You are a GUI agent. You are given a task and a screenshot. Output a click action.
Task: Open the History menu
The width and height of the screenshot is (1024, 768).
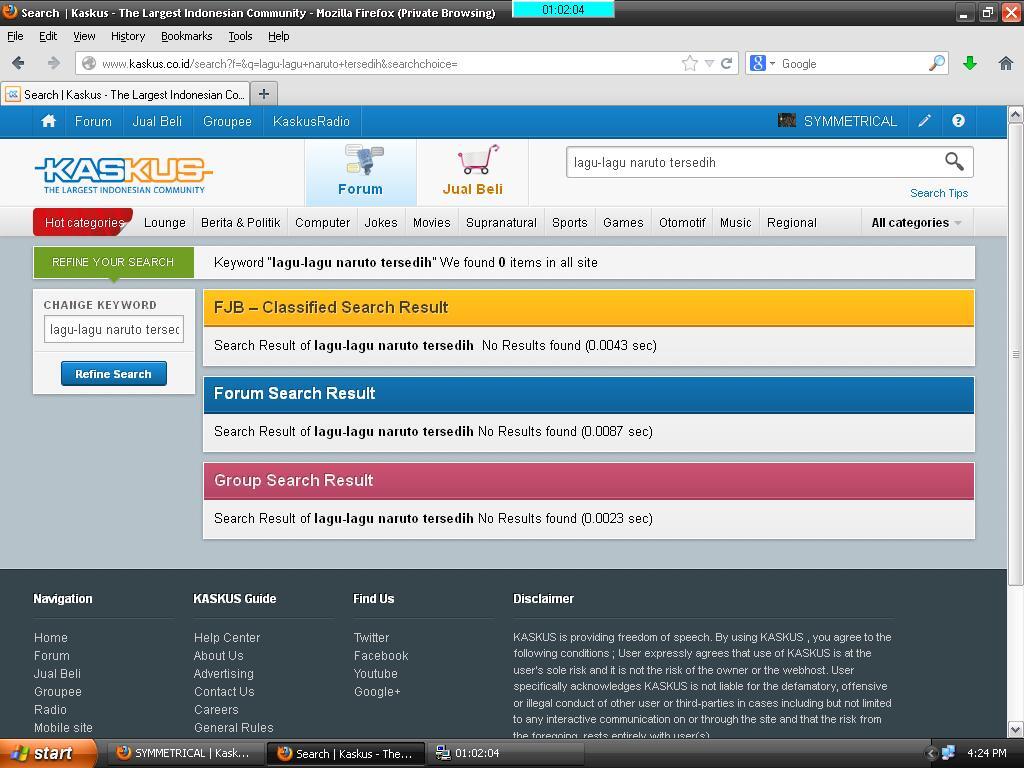point(128,36)
